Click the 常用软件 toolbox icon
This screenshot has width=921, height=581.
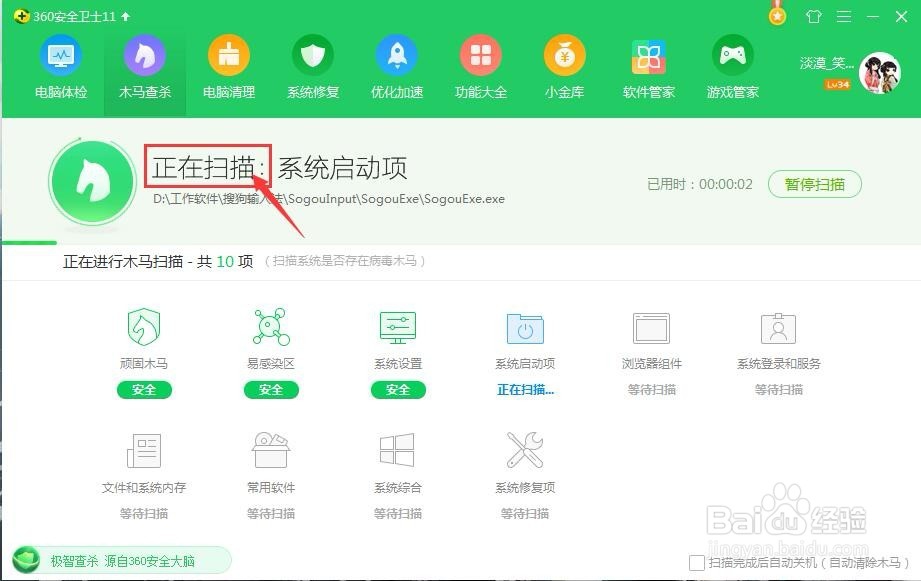click(271, 449)
